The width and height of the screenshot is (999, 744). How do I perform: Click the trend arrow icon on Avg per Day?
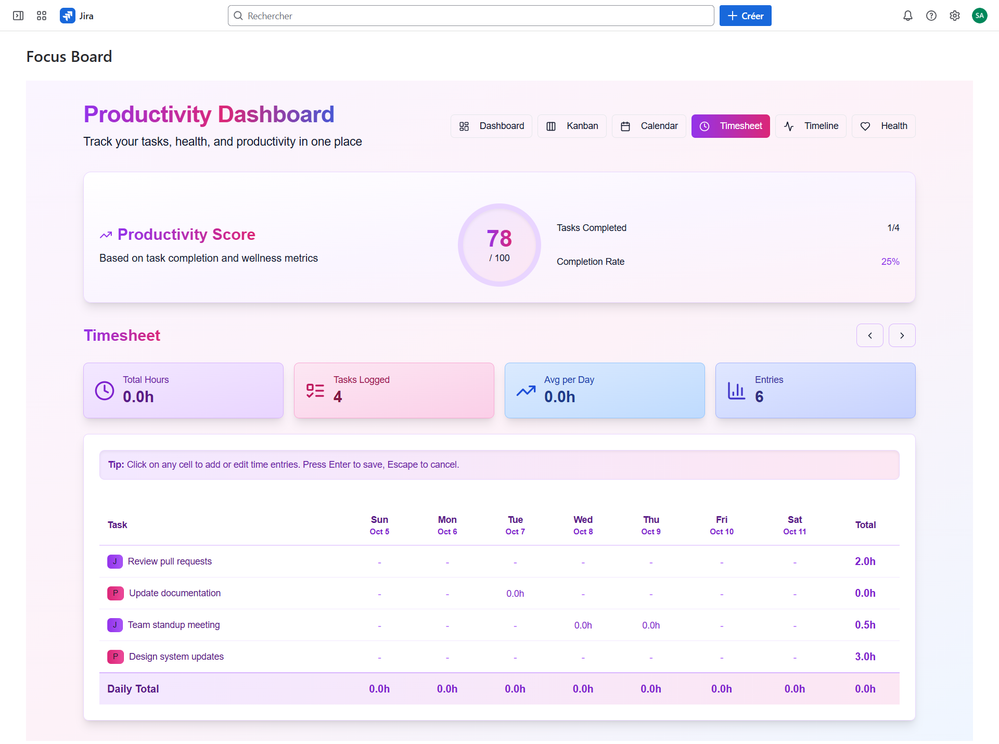tap(525, 390)
